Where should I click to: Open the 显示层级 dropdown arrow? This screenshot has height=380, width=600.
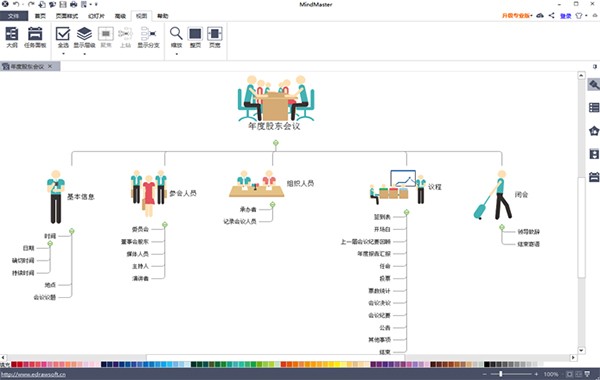[x=84, y=54]
